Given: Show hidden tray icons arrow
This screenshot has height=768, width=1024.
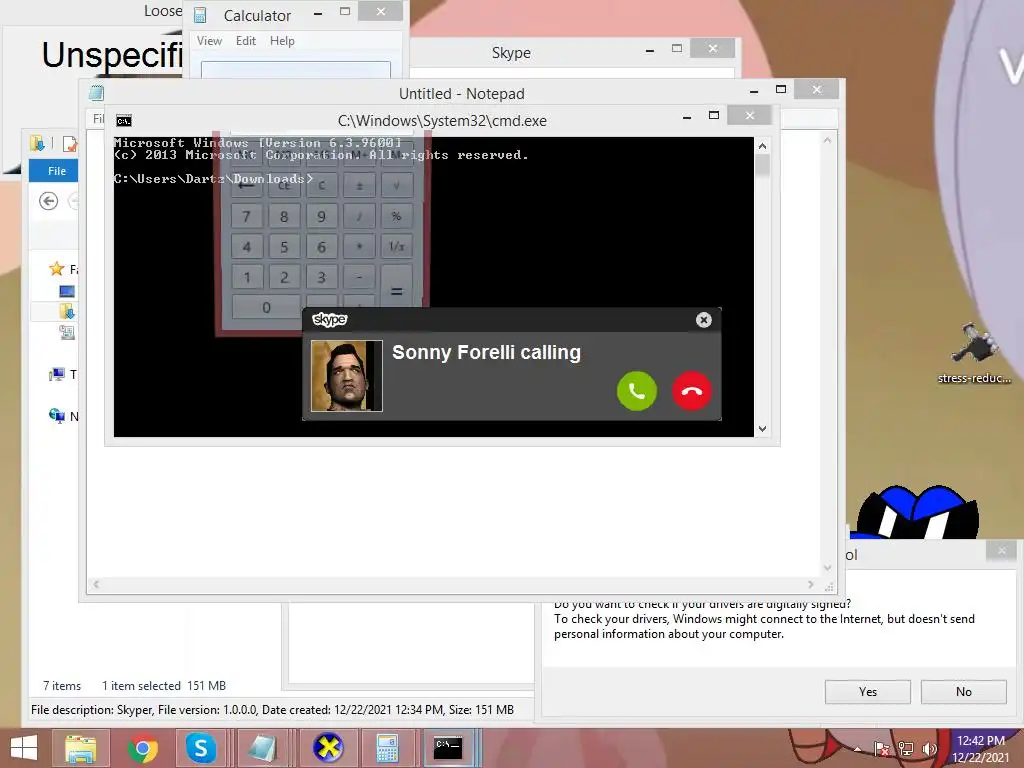Looking at the screenshot, I should coord(857,749).
